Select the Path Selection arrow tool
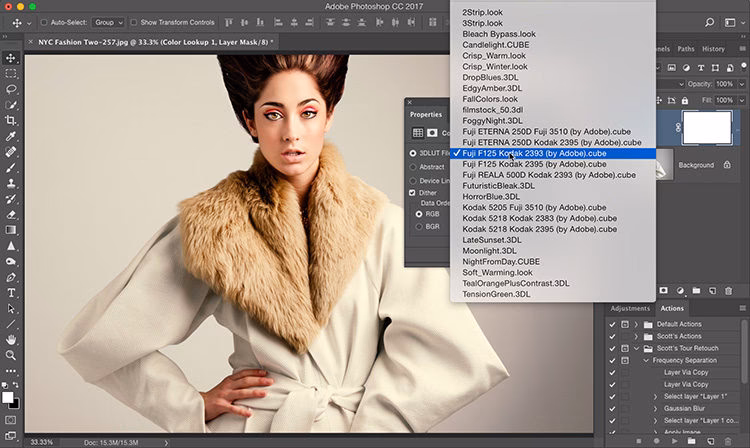 pos(11,308)
